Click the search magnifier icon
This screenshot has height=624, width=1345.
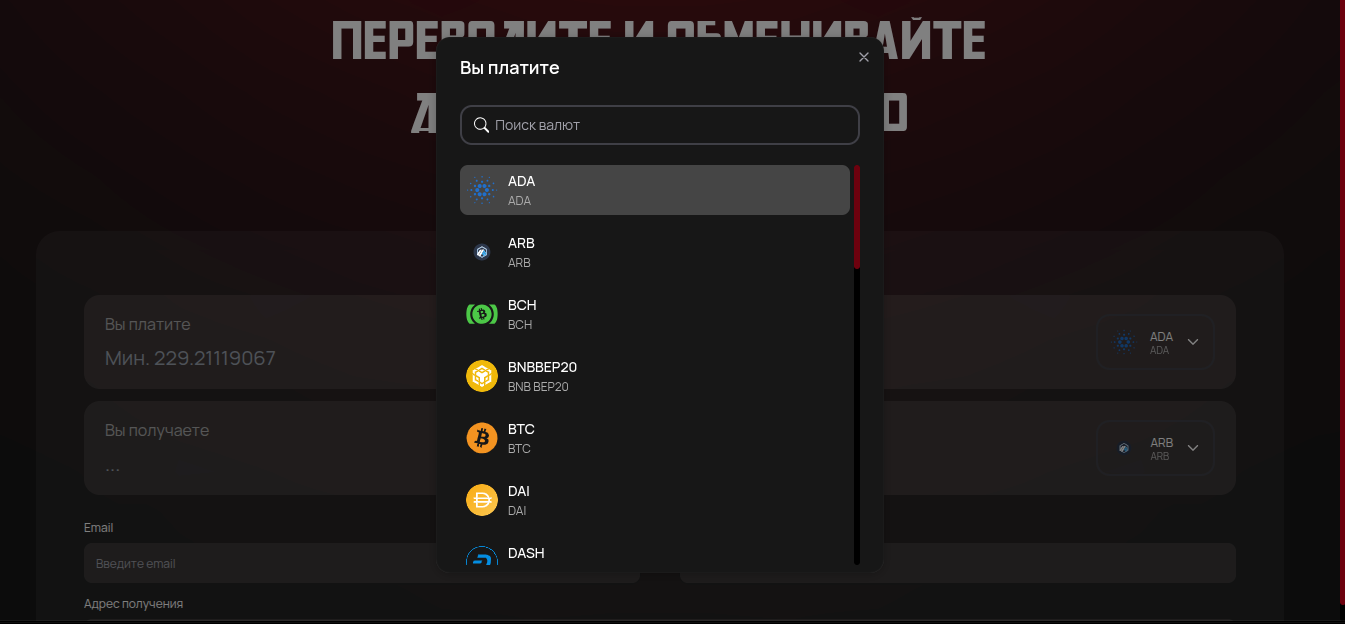click(481, 125)
